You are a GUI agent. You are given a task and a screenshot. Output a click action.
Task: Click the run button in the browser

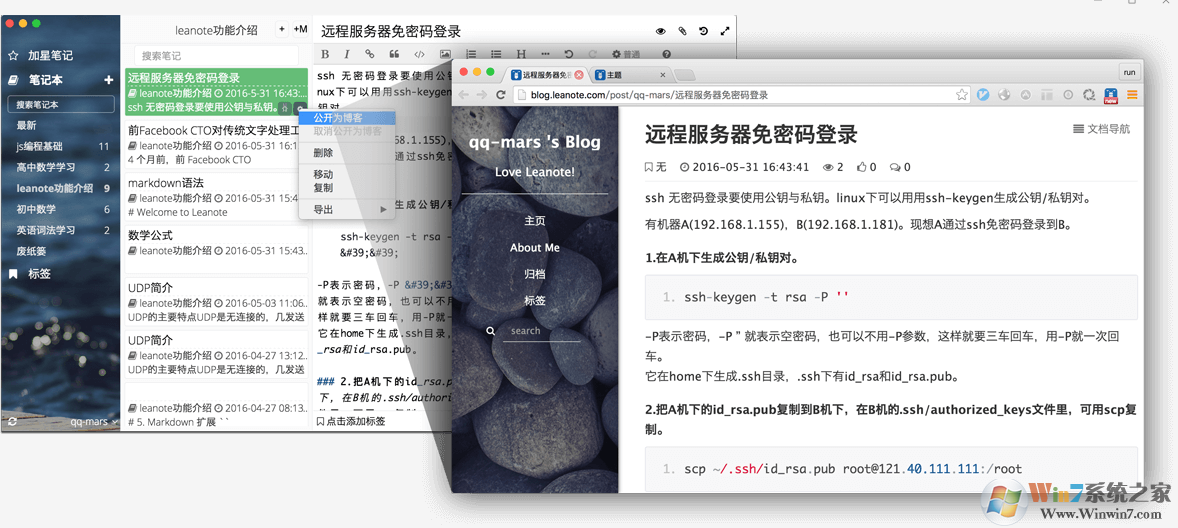click(1129, 72)
